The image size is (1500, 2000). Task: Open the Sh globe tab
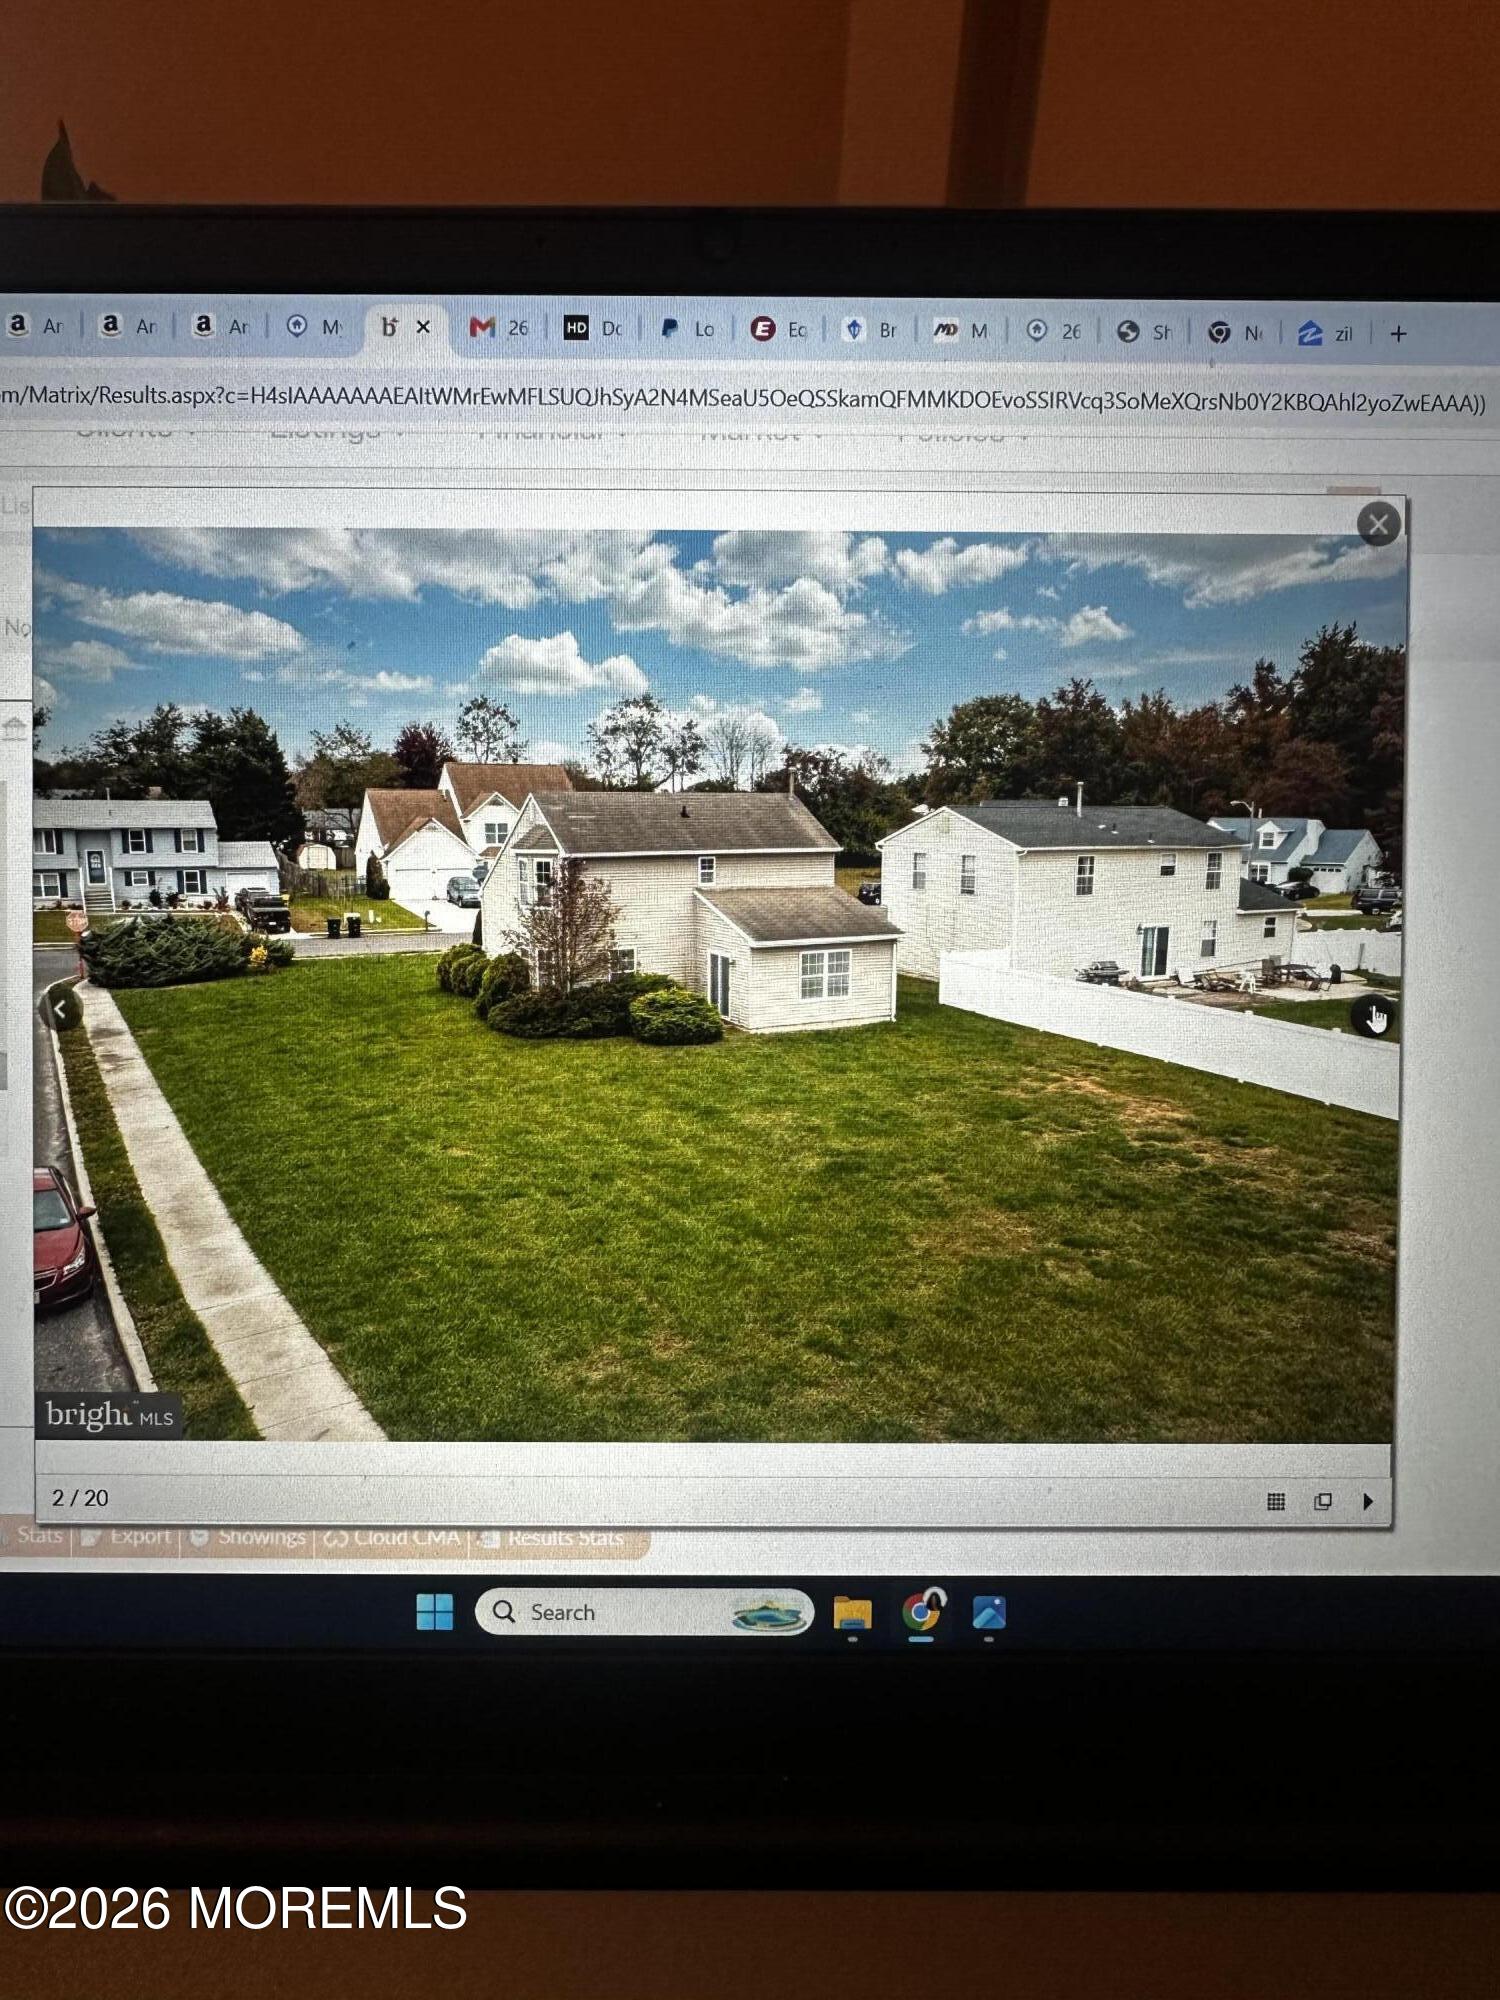pos(1145,332)
